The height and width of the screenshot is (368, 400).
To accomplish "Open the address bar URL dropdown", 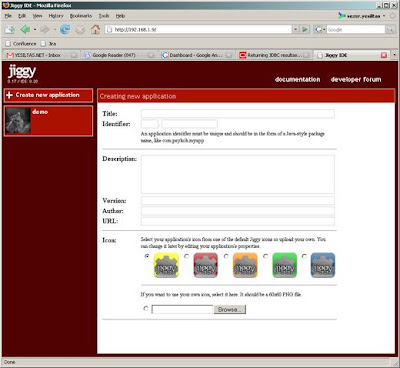I will tap(296, 30).
